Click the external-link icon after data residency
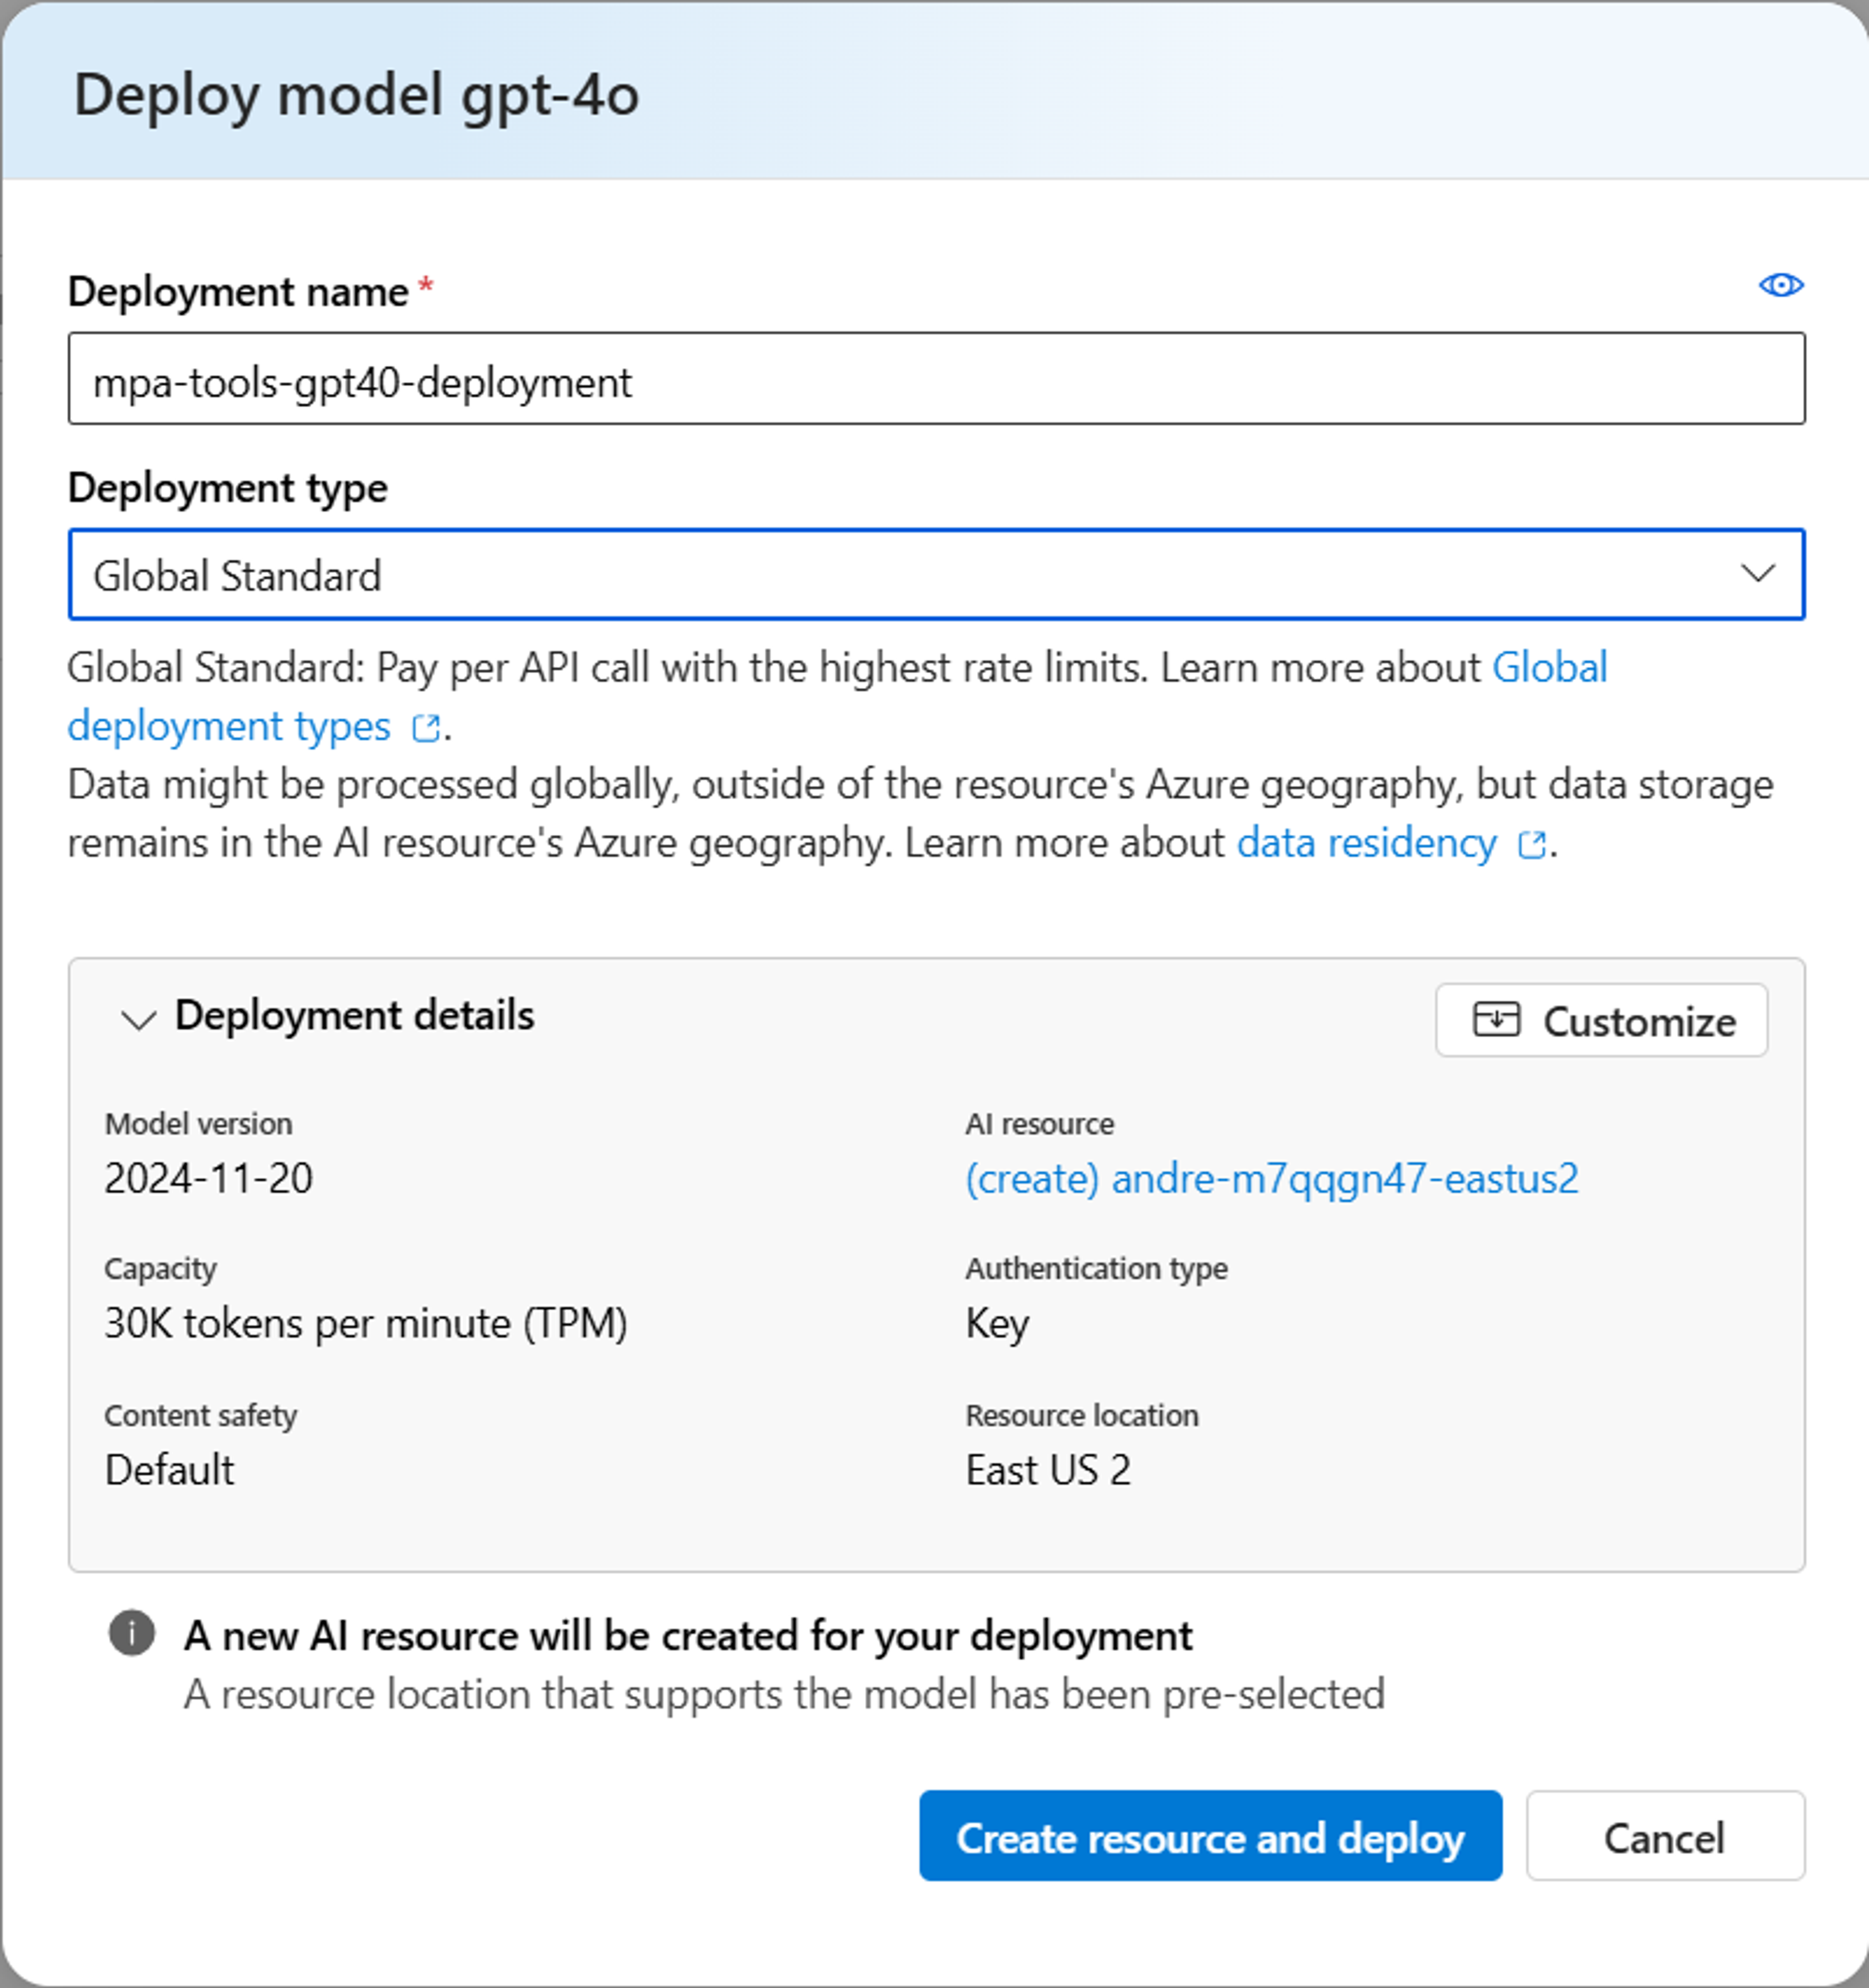This screenshot has height=1988, width=1869. coord(1531,845)
